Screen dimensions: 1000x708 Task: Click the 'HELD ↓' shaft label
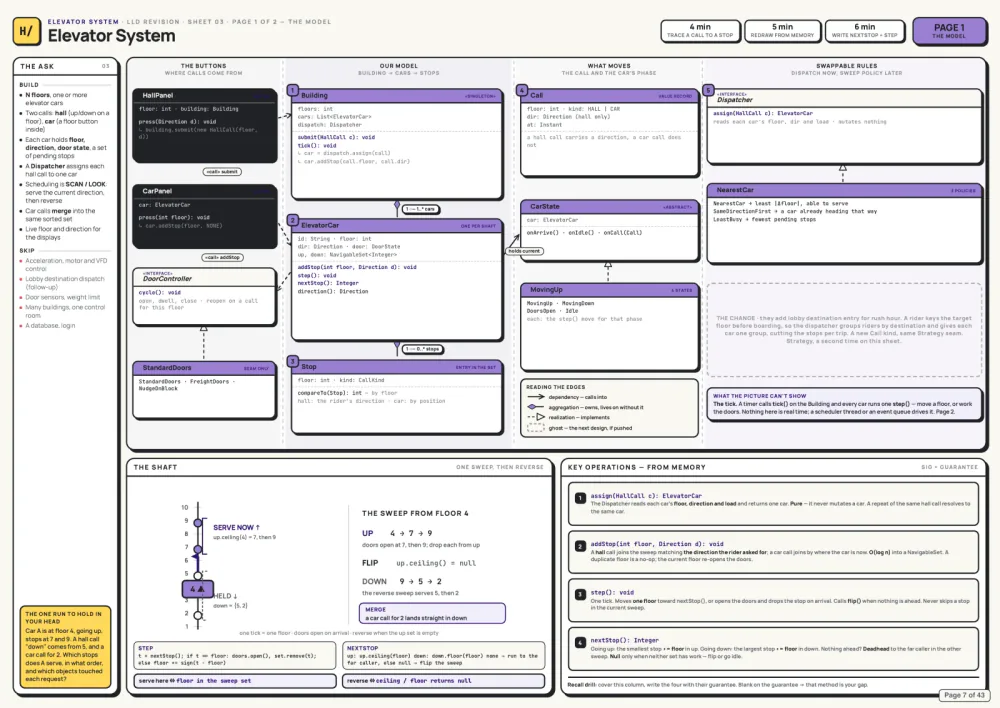[225, 596]
